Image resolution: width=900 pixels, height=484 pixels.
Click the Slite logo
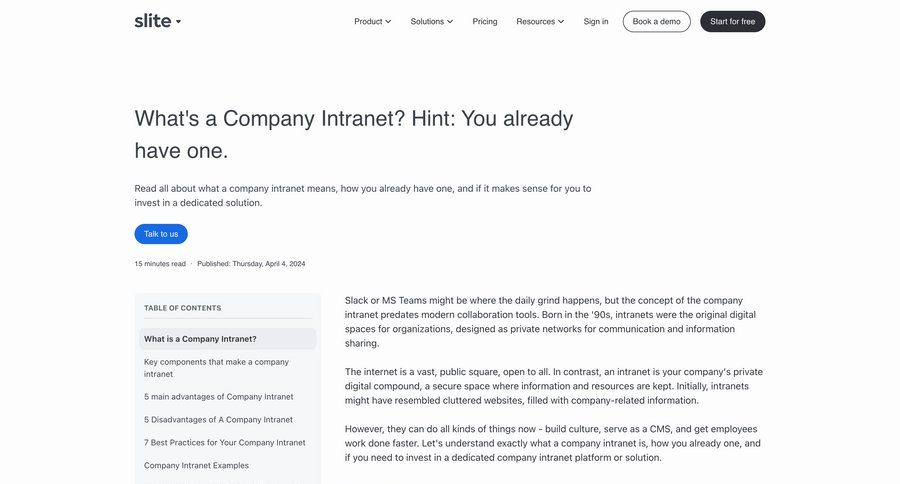(x=153, y=21)
